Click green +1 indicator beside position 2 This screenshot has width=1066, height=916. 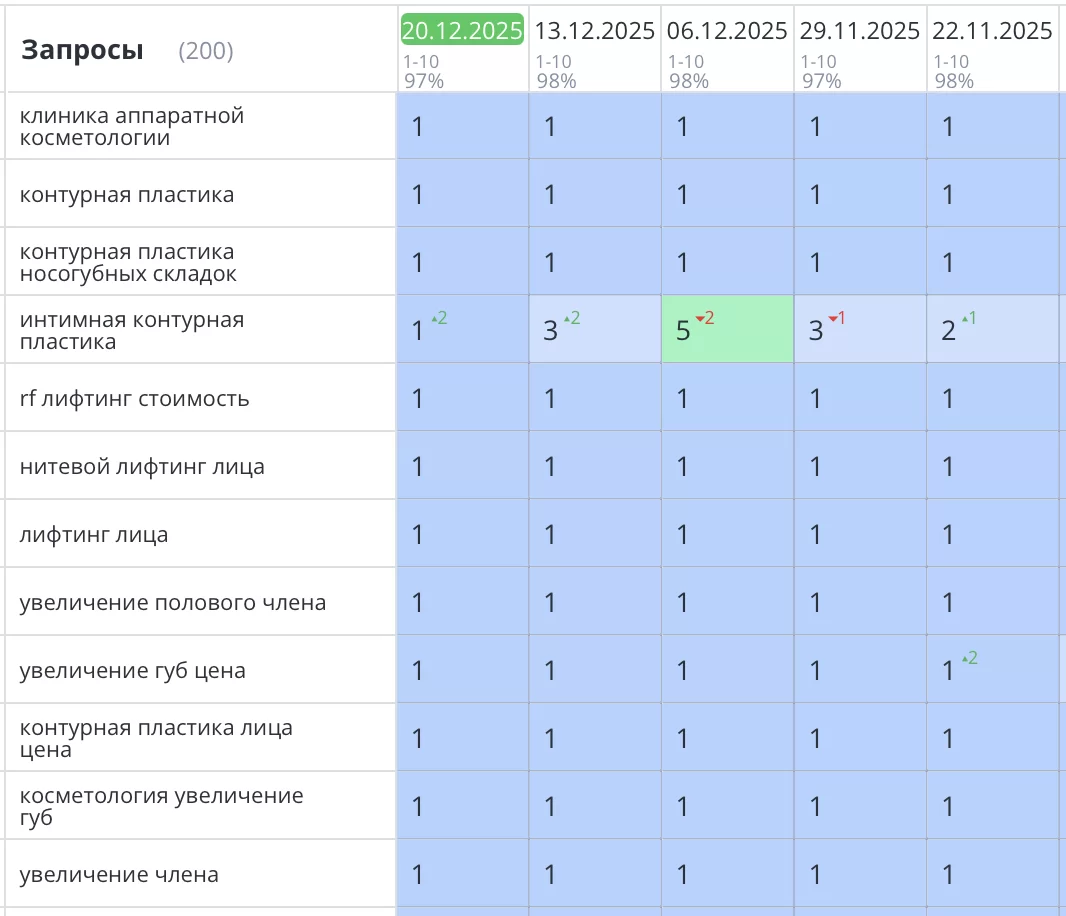coord(969,318)
